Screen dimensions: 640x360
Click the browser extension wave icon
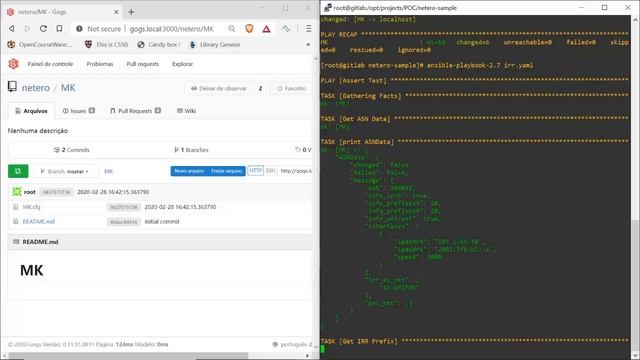pyautogui.click(x=286, y=29)
